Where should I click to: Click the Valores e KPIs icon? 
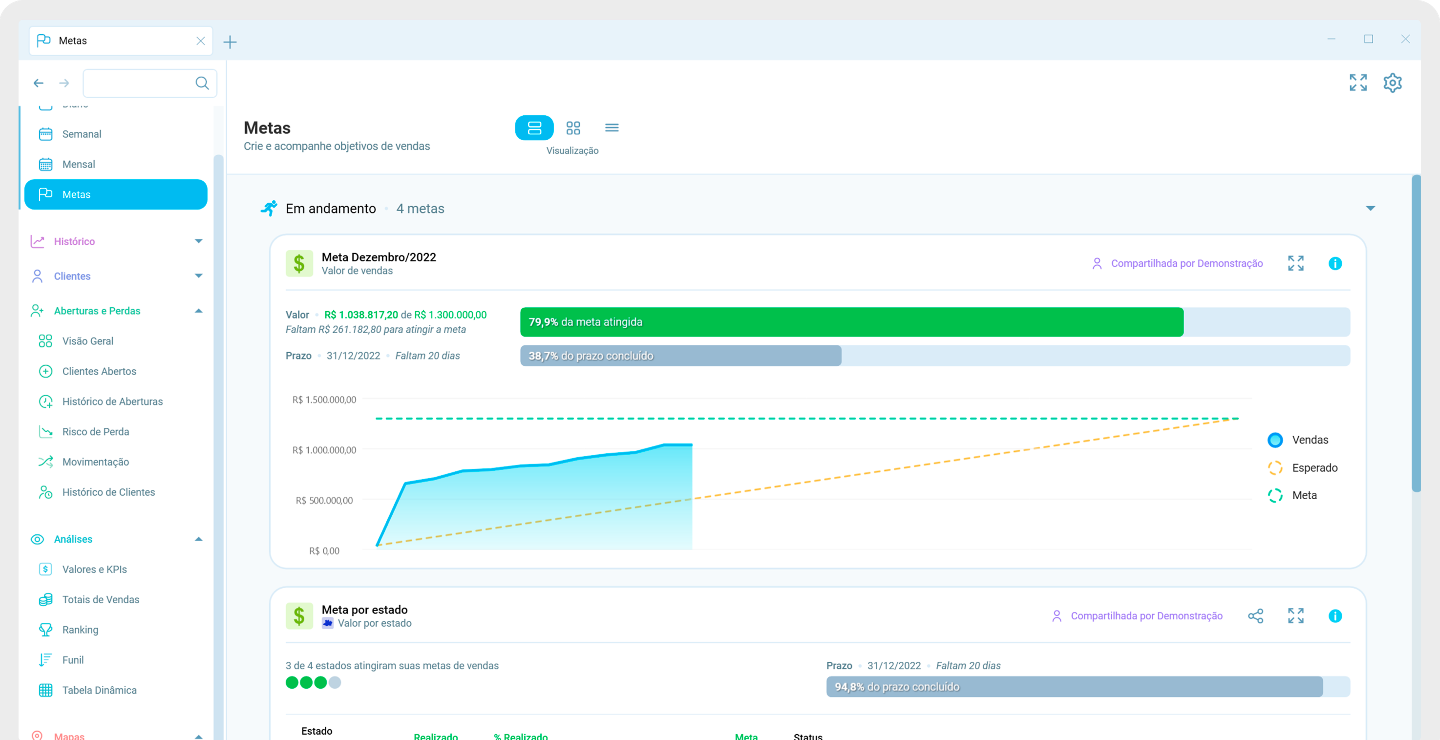coord(45,569)
